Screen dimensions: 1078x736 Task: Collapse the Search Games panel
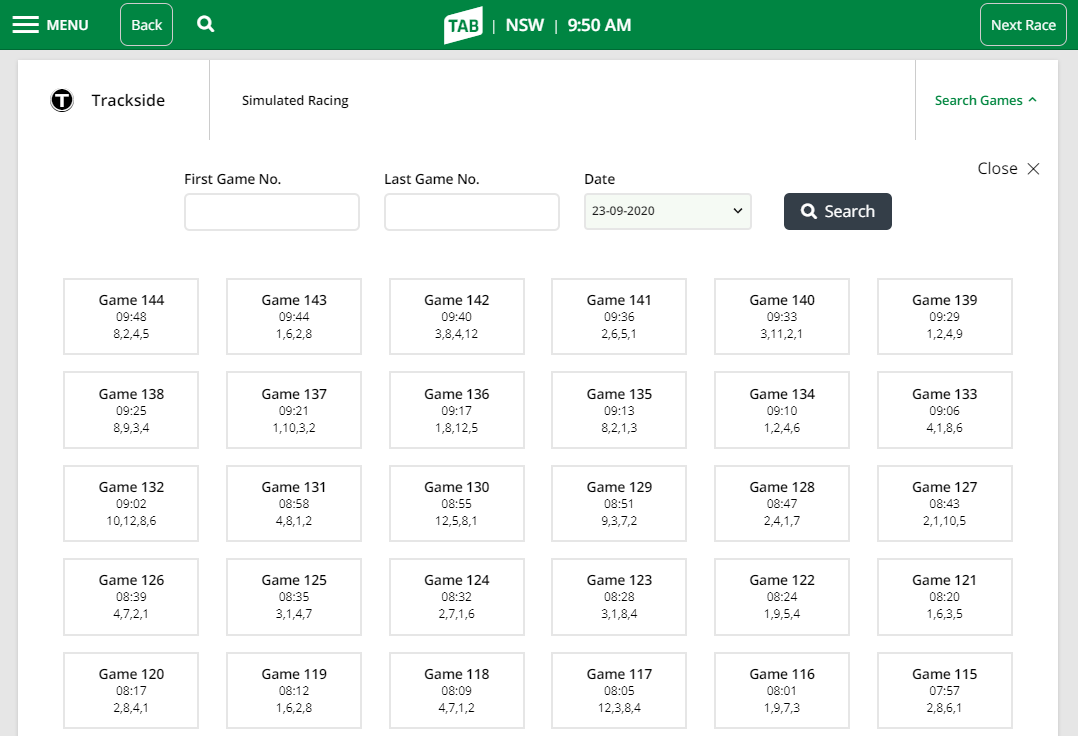click(985, 100)
